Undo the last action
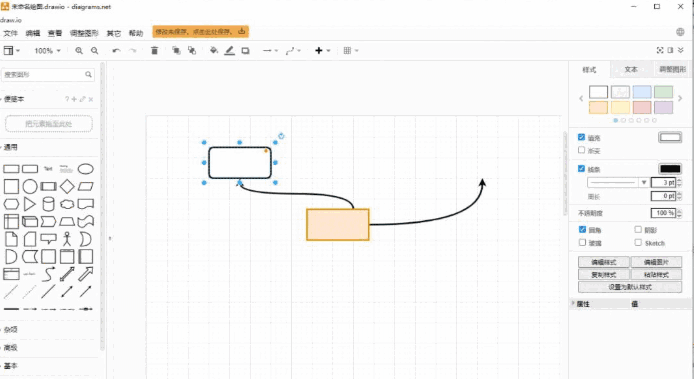Image resolution: width=694 pixels, height=379 pixels. pyautogui.click(x=116, y=50)
